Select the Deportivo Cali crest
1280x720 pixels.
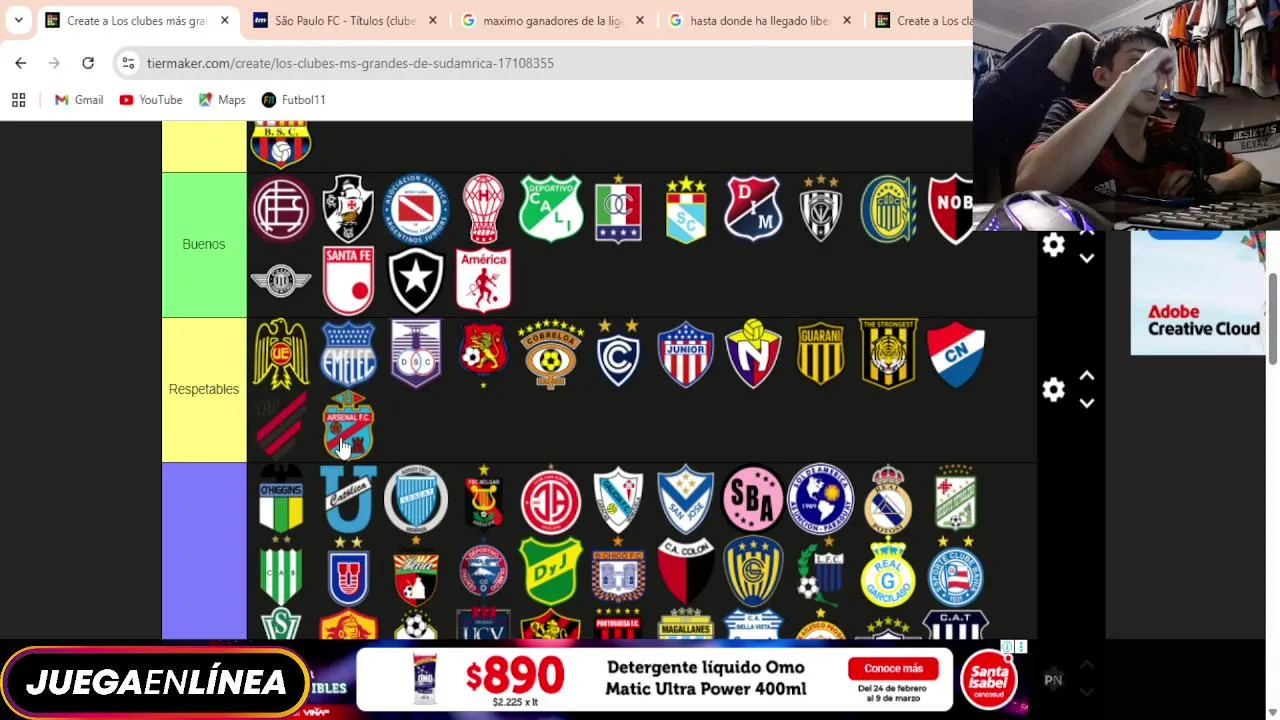pos(550,209)
